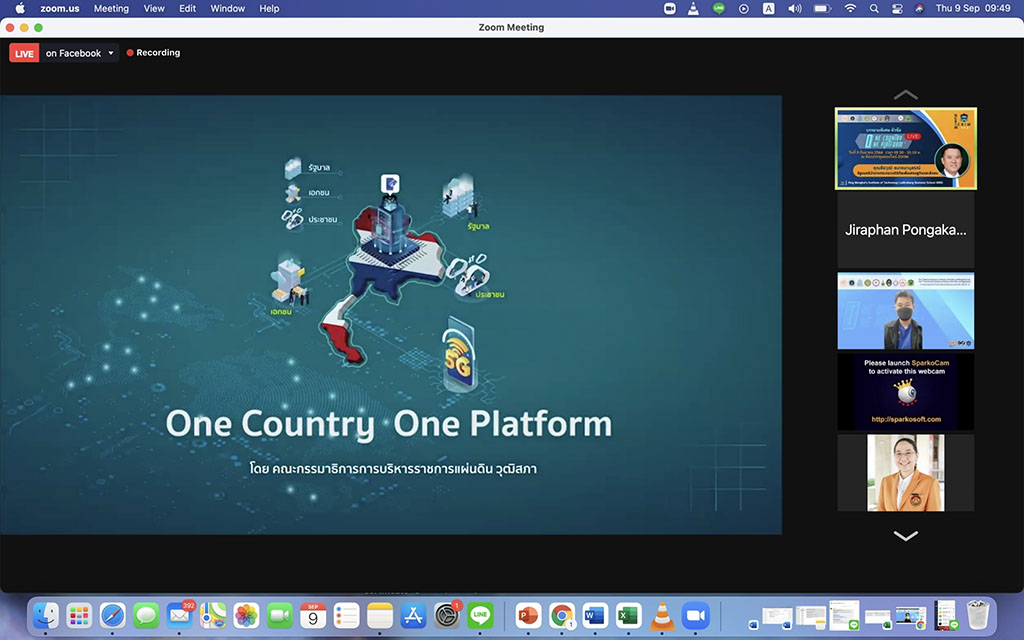Open Zoom app in dock
This screenshot has height=640, width=1024.
pyautogui.click(x=696, y=615)
